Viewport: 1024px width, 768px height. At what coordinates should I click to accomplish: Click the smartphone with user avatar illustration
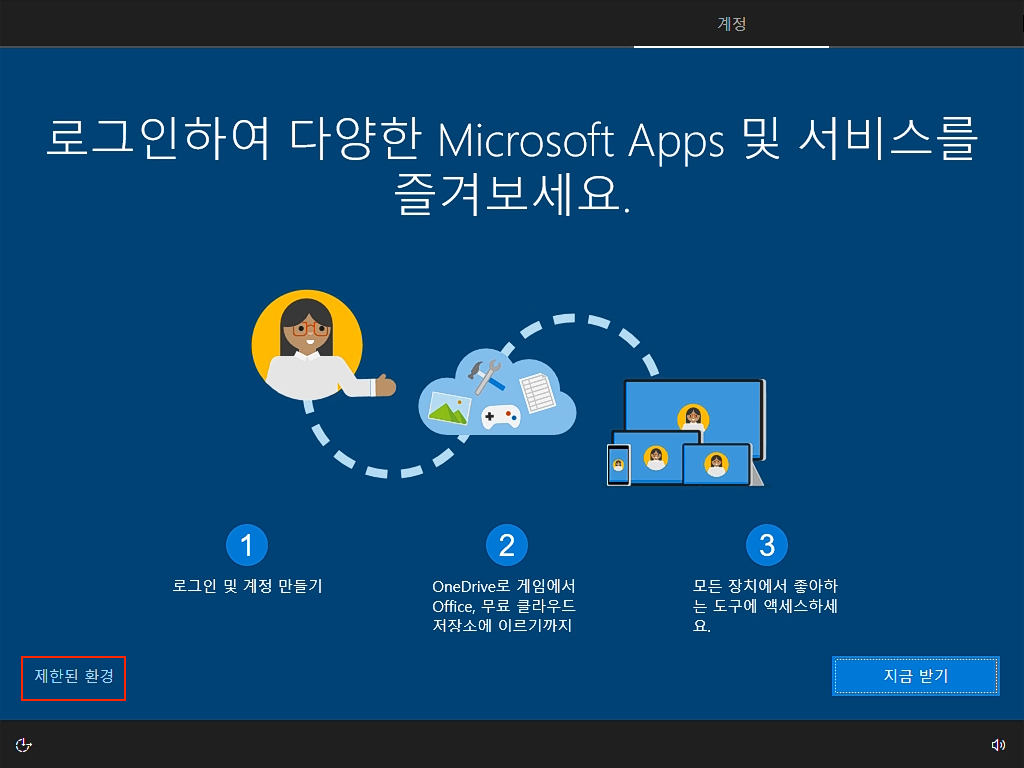(x=618, y=463)
